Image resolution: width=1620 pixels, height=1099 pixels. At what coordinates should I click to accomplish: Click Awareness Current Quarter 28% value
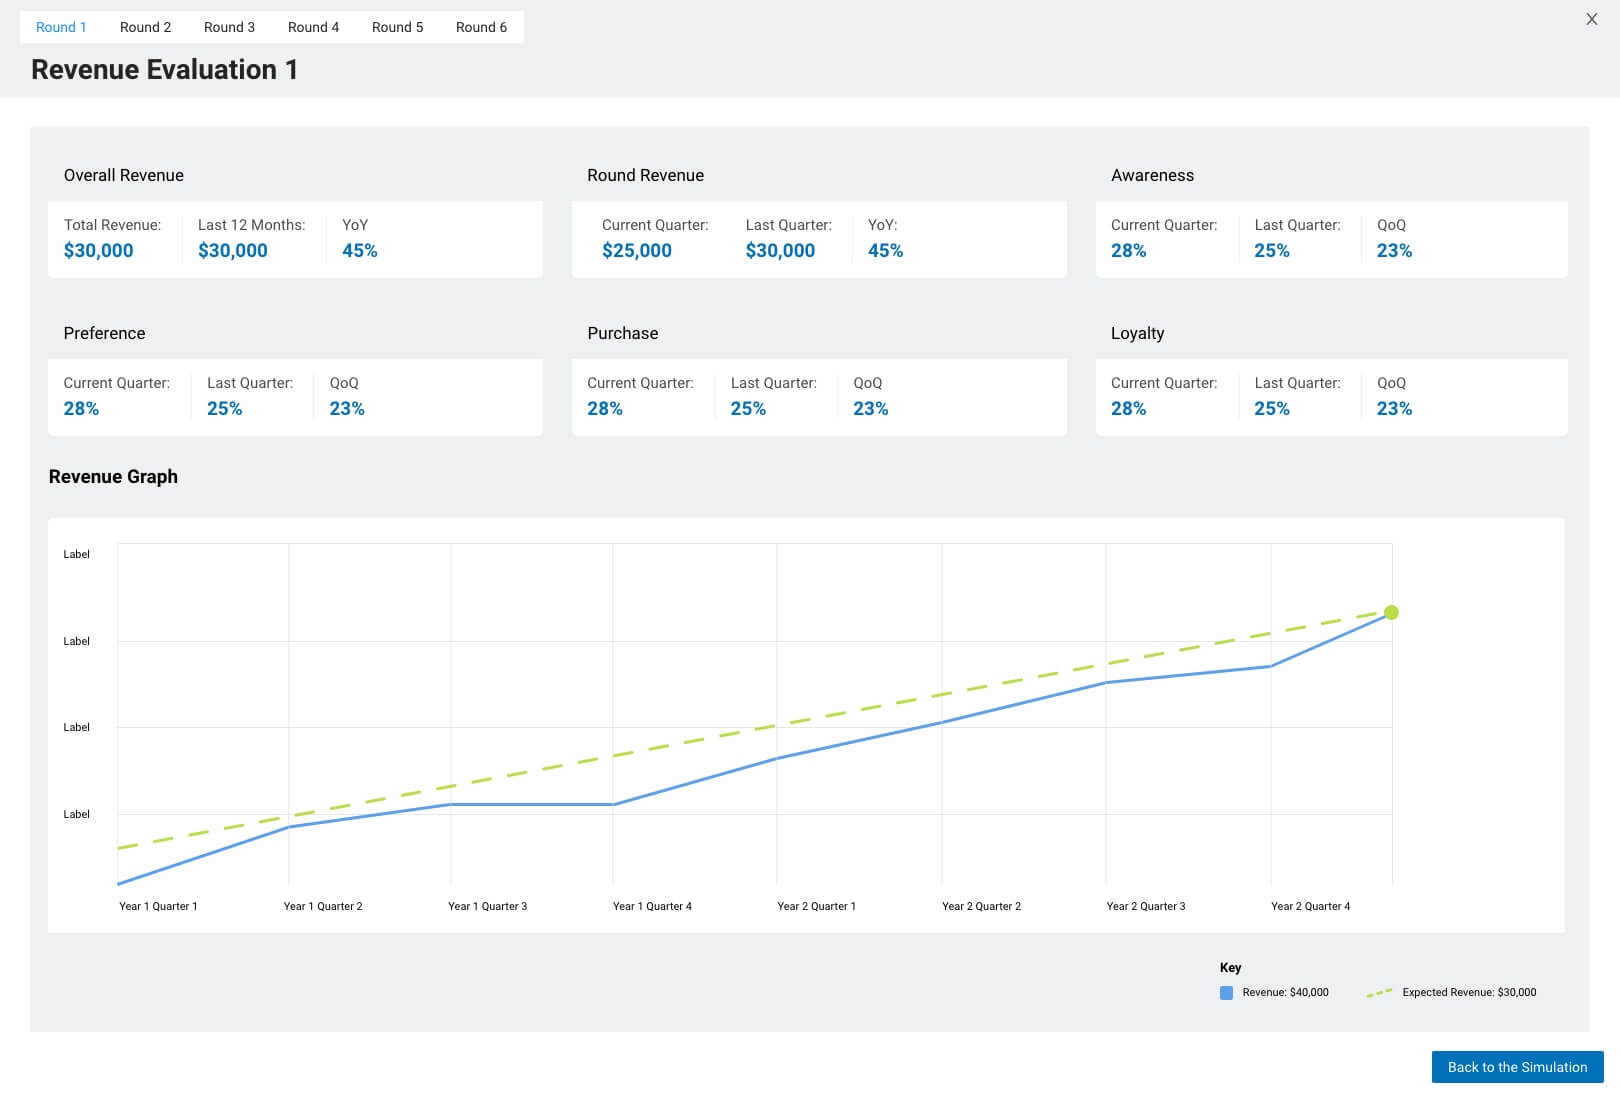click(1128, 250)
